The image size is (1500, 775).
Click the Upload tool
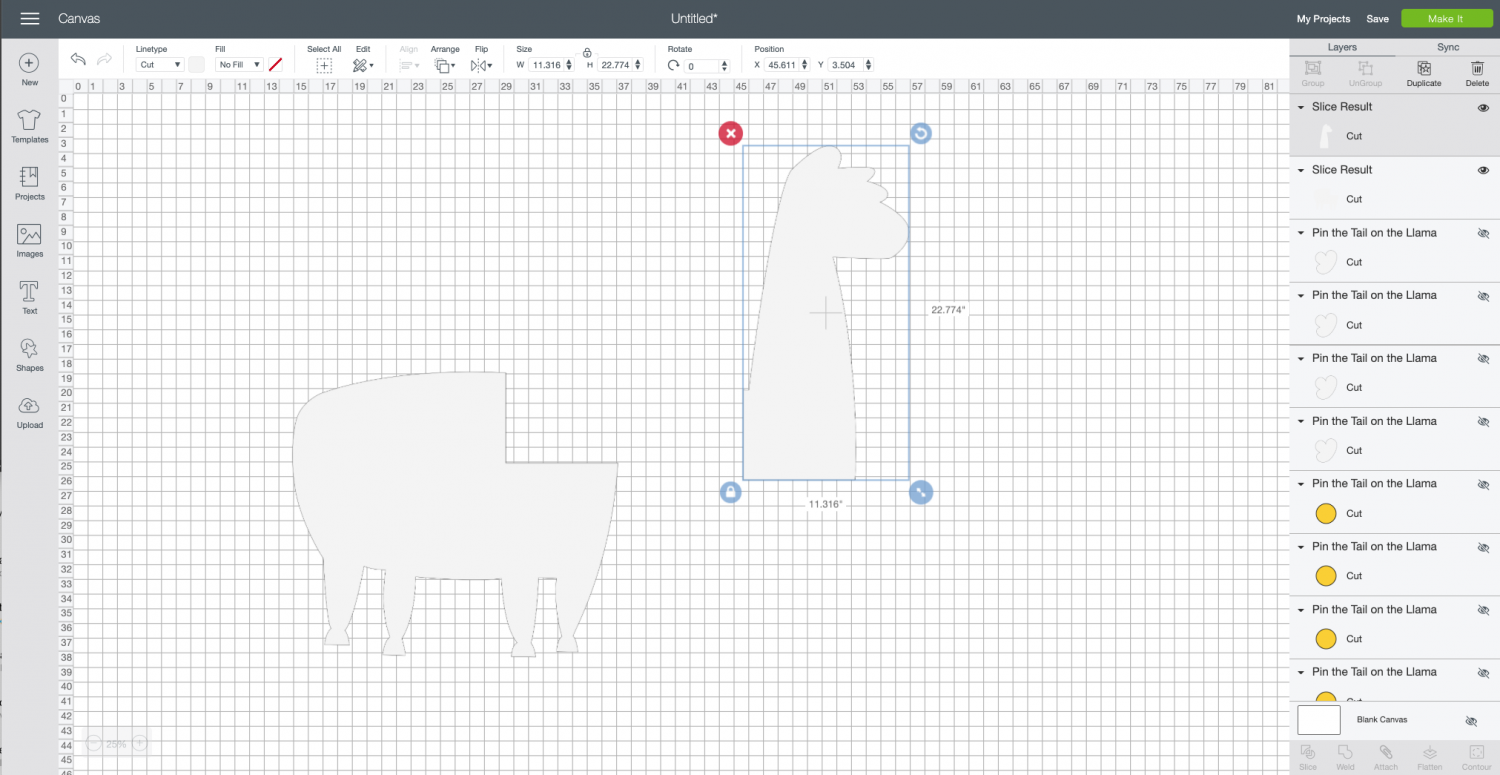coord(29,411)
